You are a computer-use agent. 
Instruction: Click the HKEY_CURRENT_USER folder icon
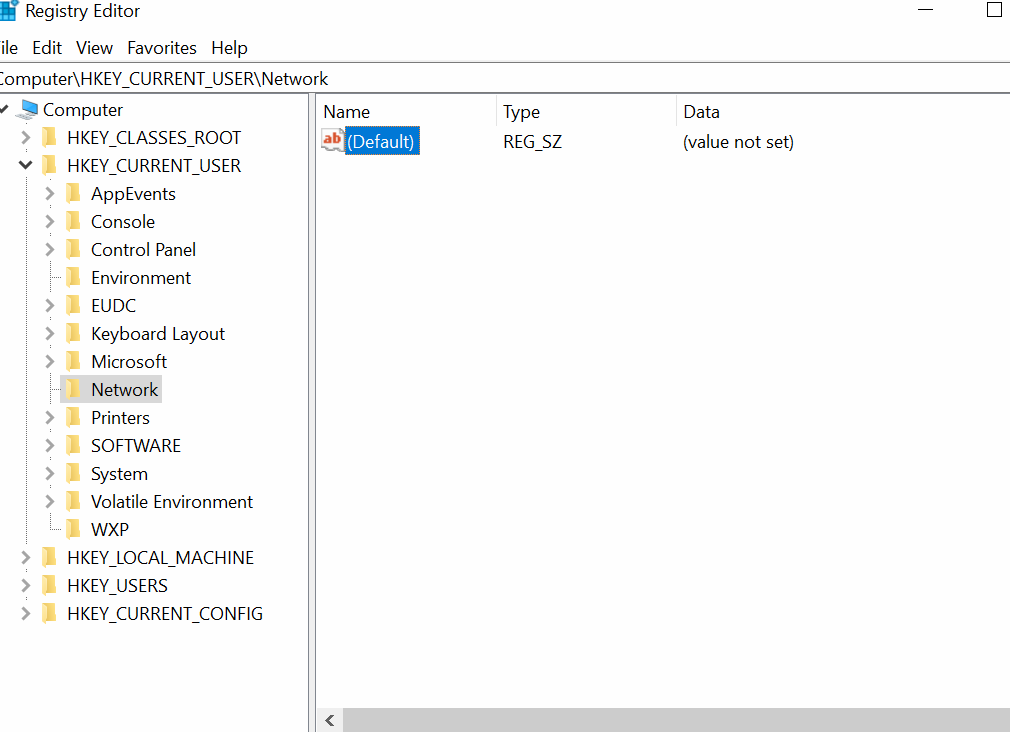point(49,166)
